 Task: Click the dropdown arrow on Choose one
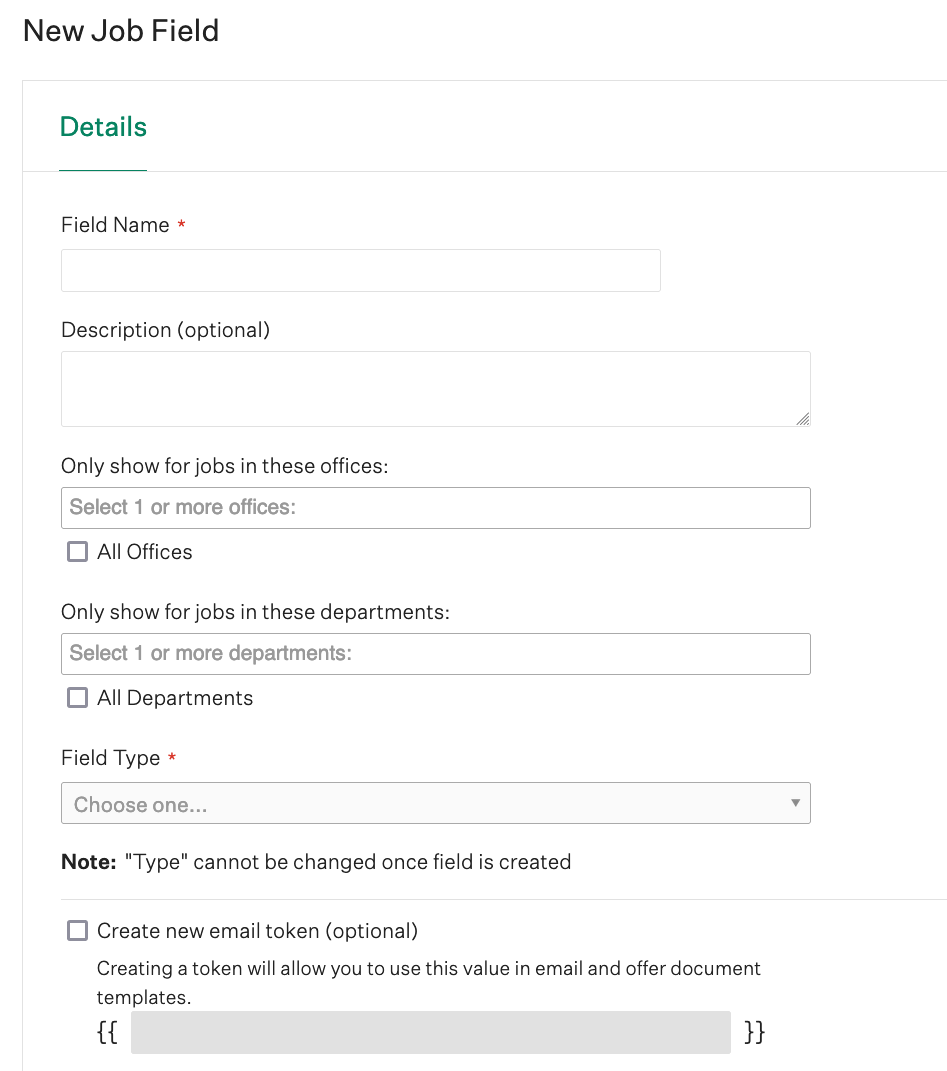pos(795,803)
